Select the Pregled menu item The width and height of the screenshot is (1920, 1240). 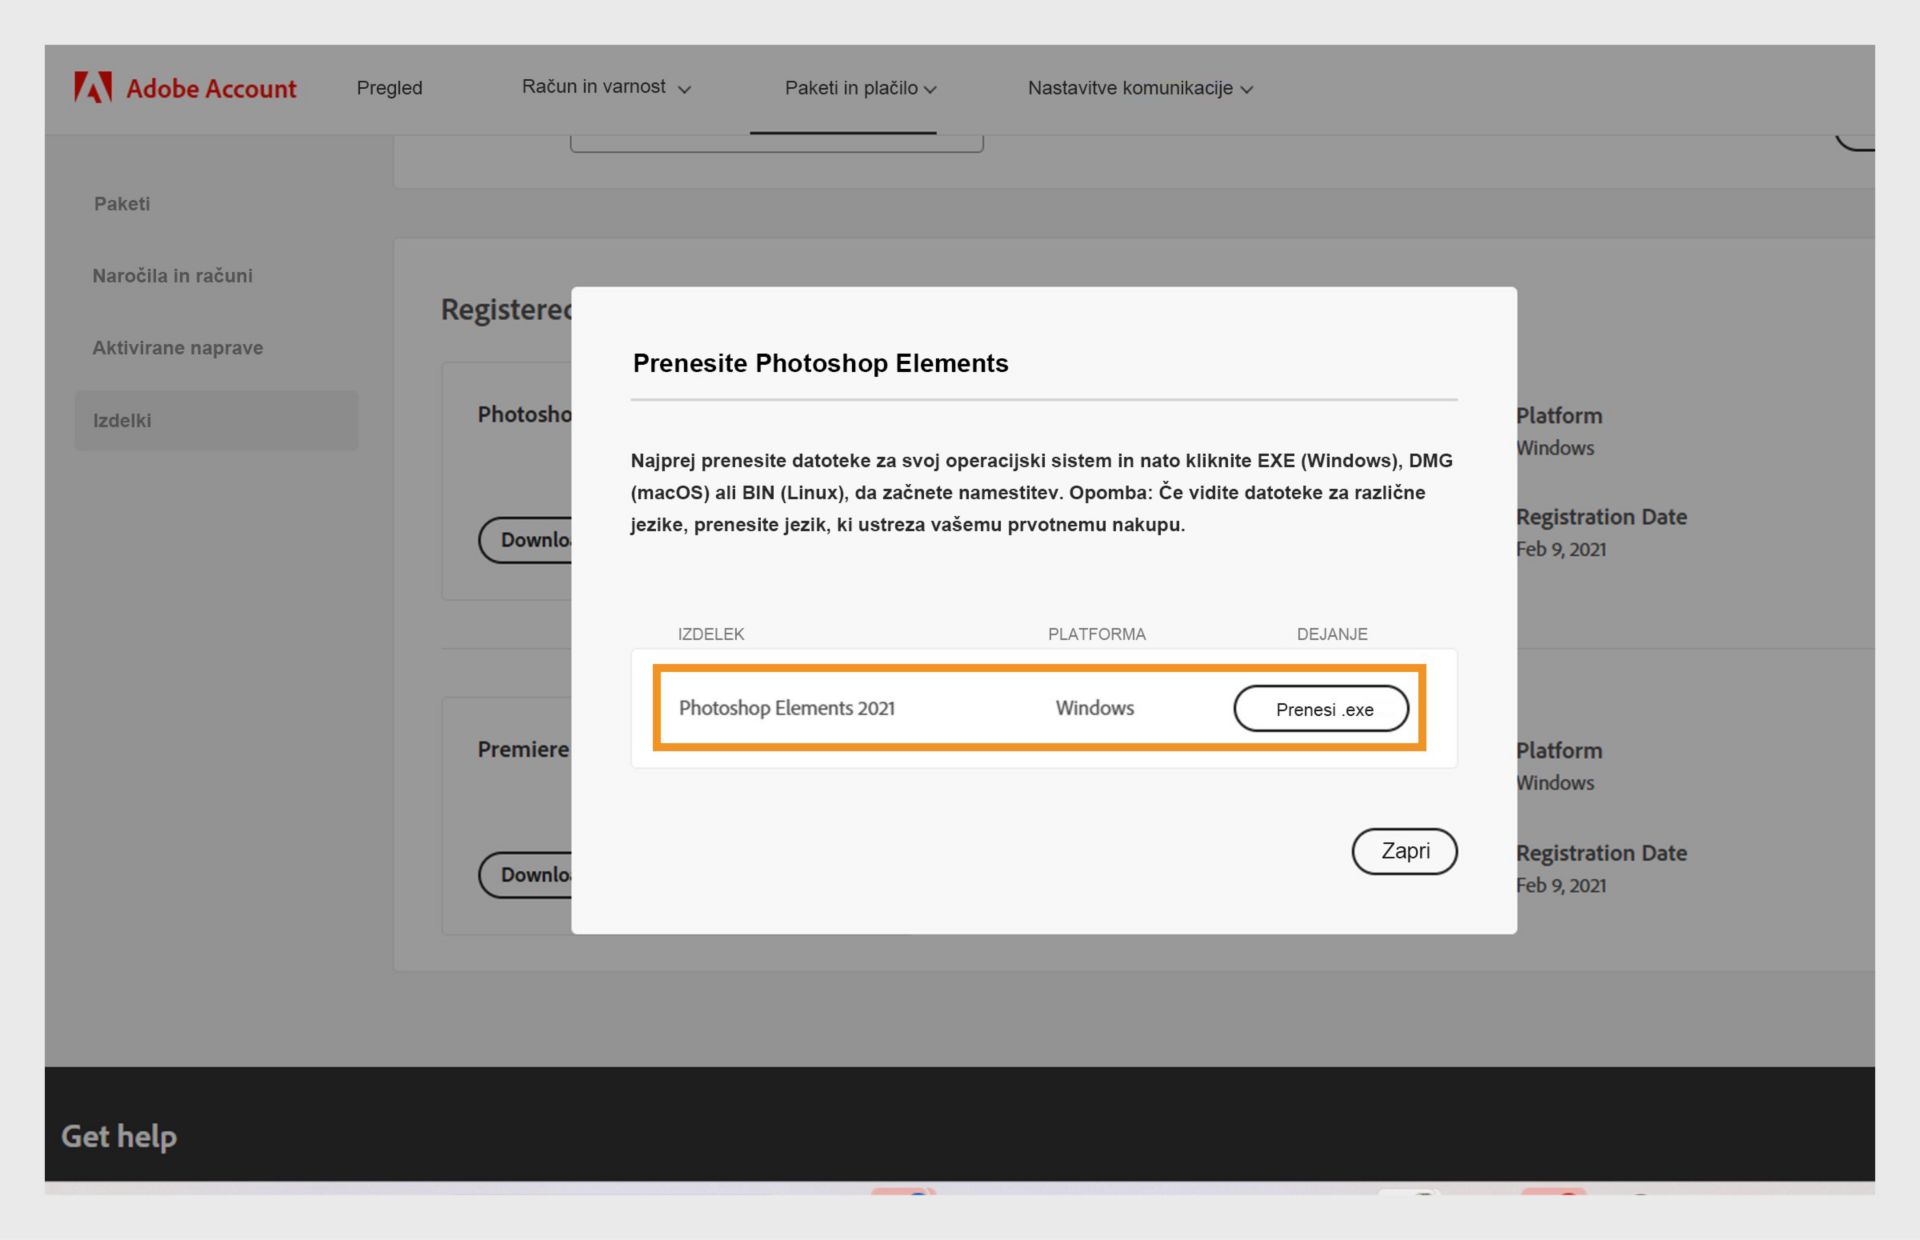click(389, 88)
